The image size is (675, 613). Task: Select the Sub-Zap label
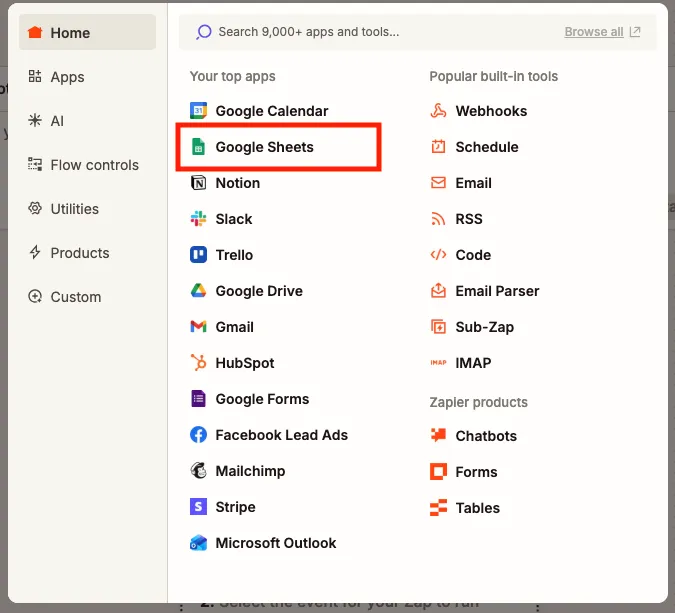[485, 327]
